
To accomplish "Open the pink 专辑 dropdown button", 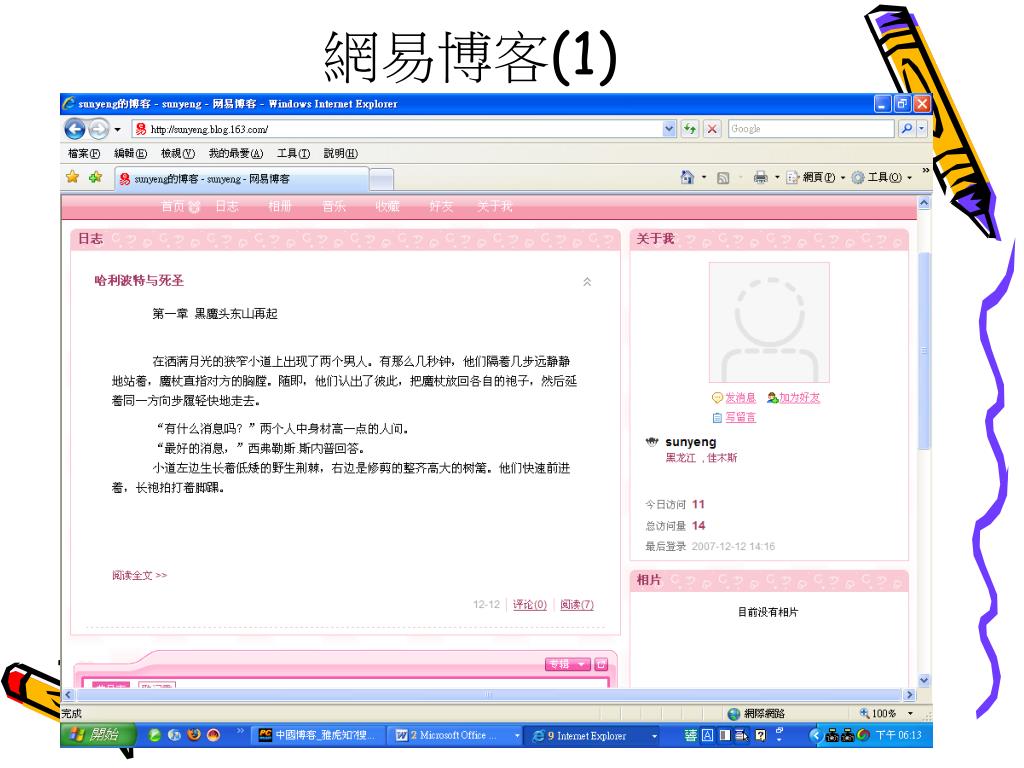I will point(568,664).
